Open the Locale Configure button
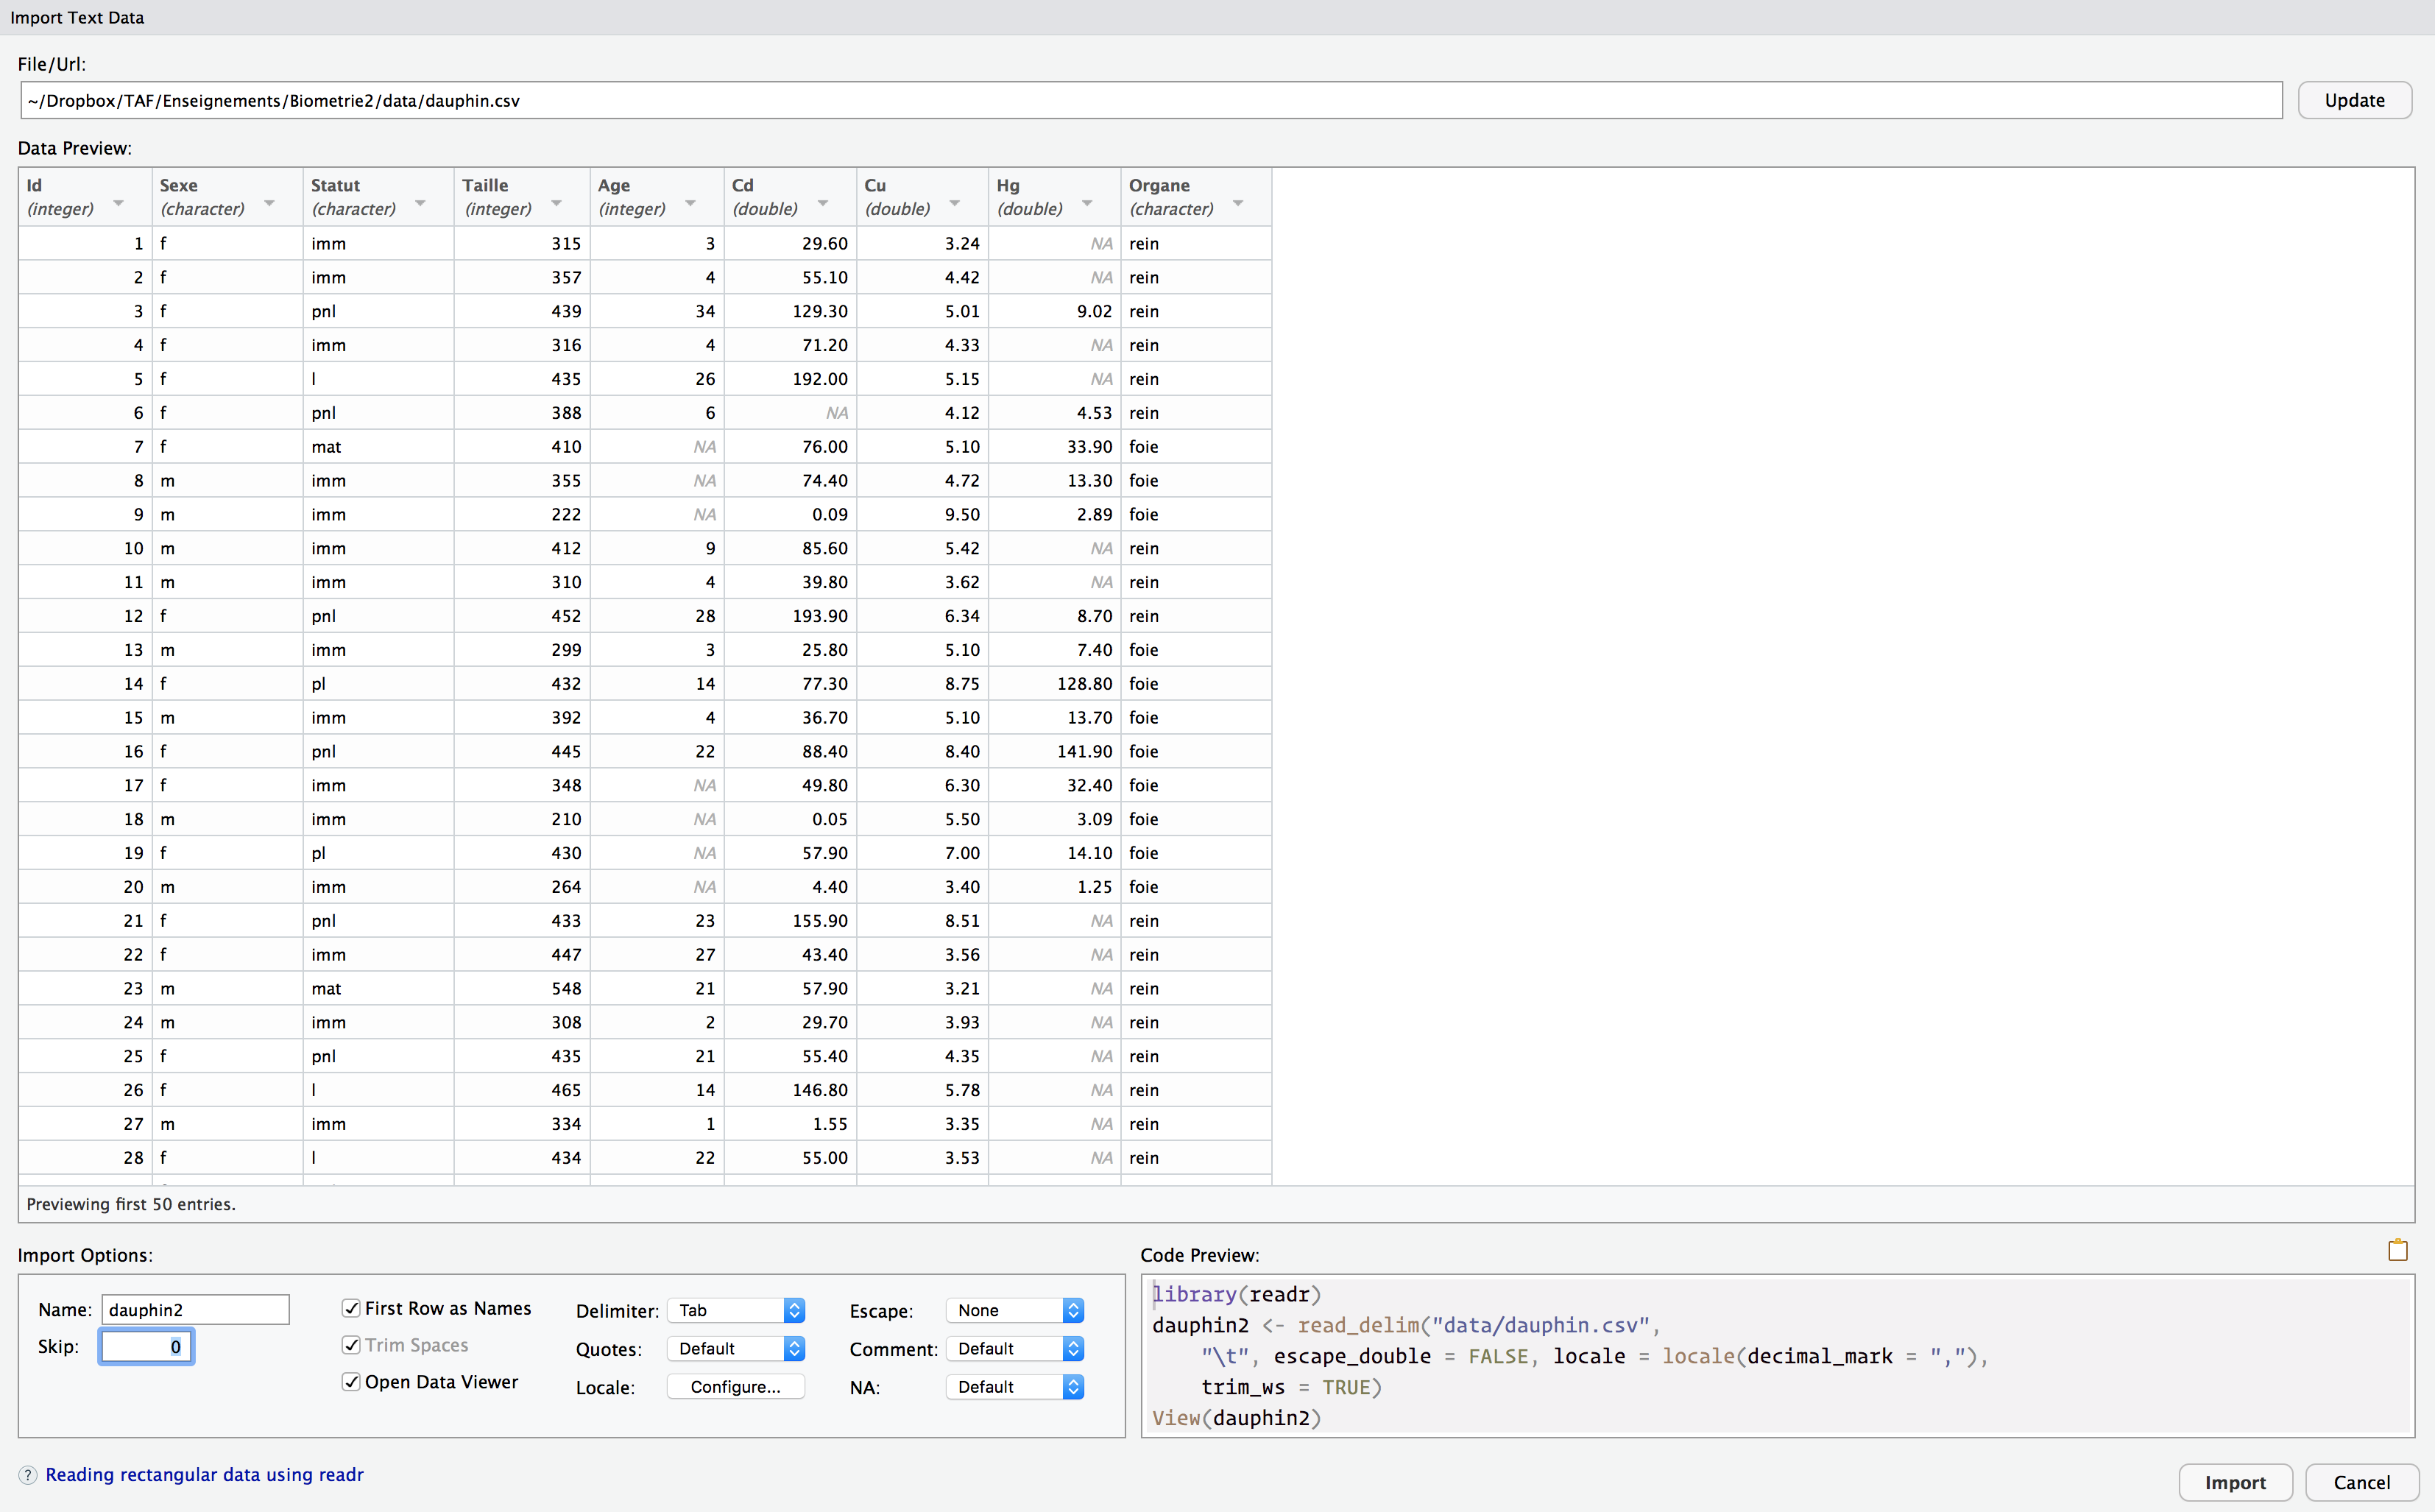The height and width of the screenshot is (1512, 2435). [736, 1387]
